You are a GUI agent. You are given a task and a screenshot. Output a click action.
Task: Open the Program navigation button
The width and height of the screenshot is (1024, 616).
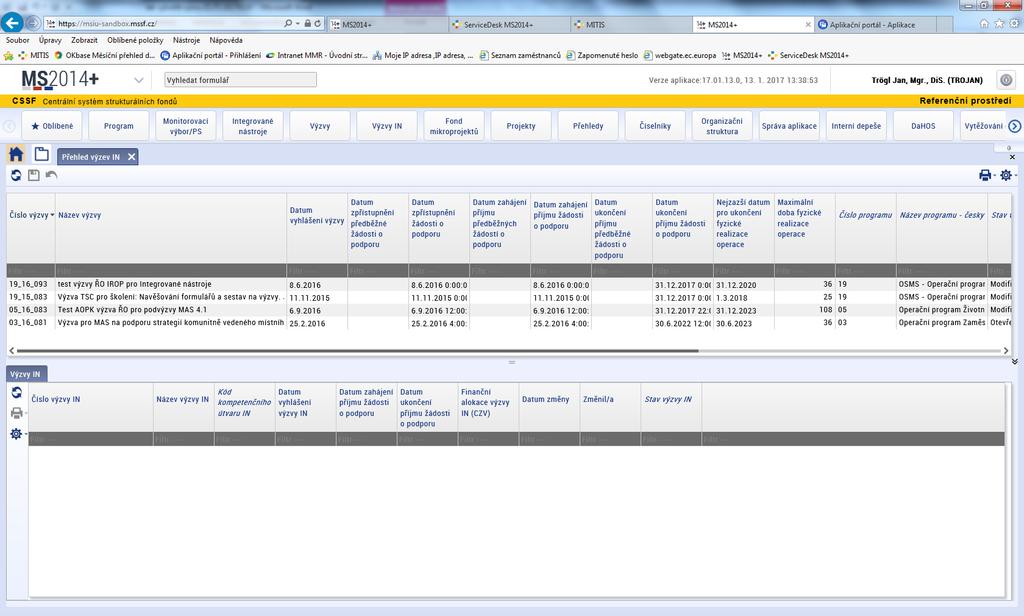pyautogui.click(x=119, y=126)
